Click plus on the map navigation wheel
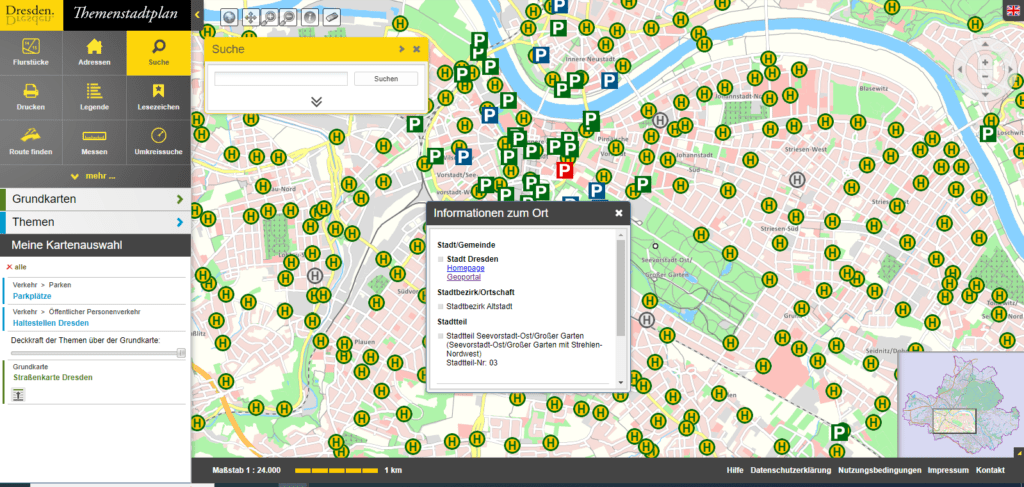1024x487 pixels. (x=985, y=63)
